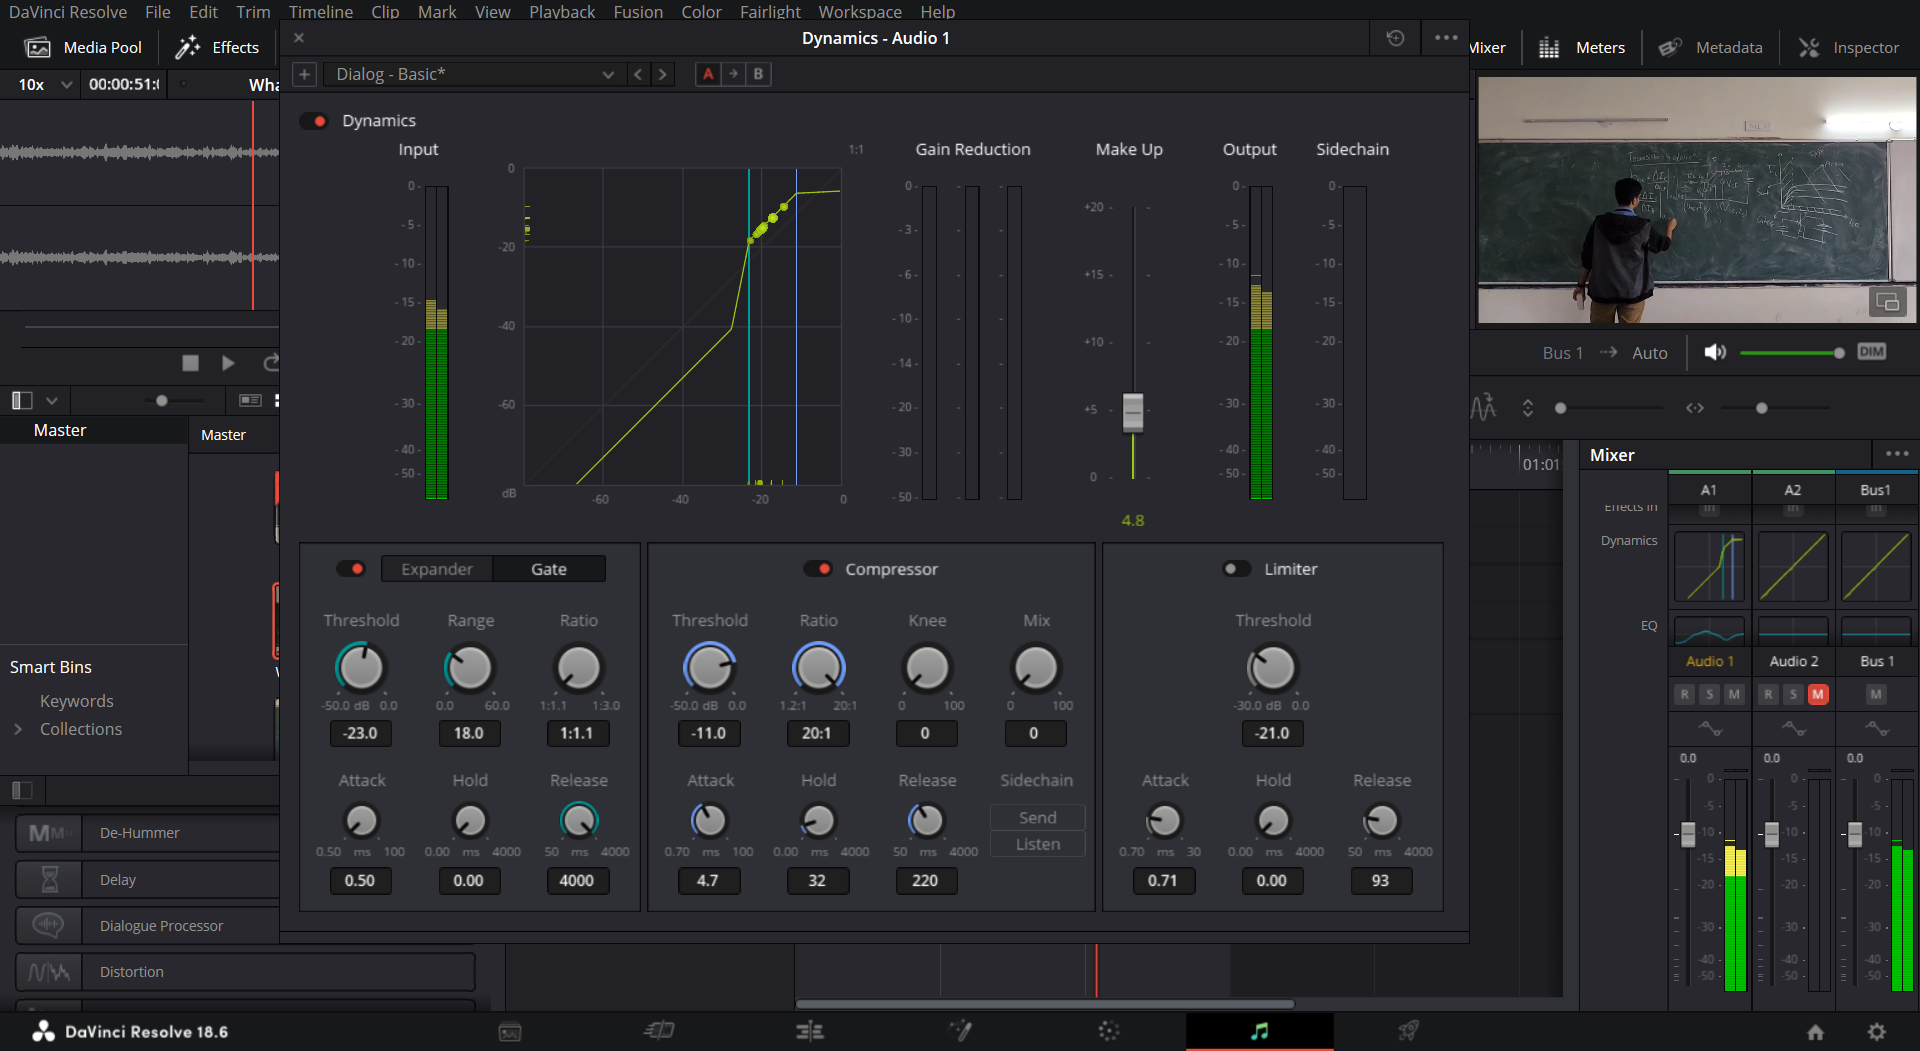Click the Compressor Threshold knob

709,668
